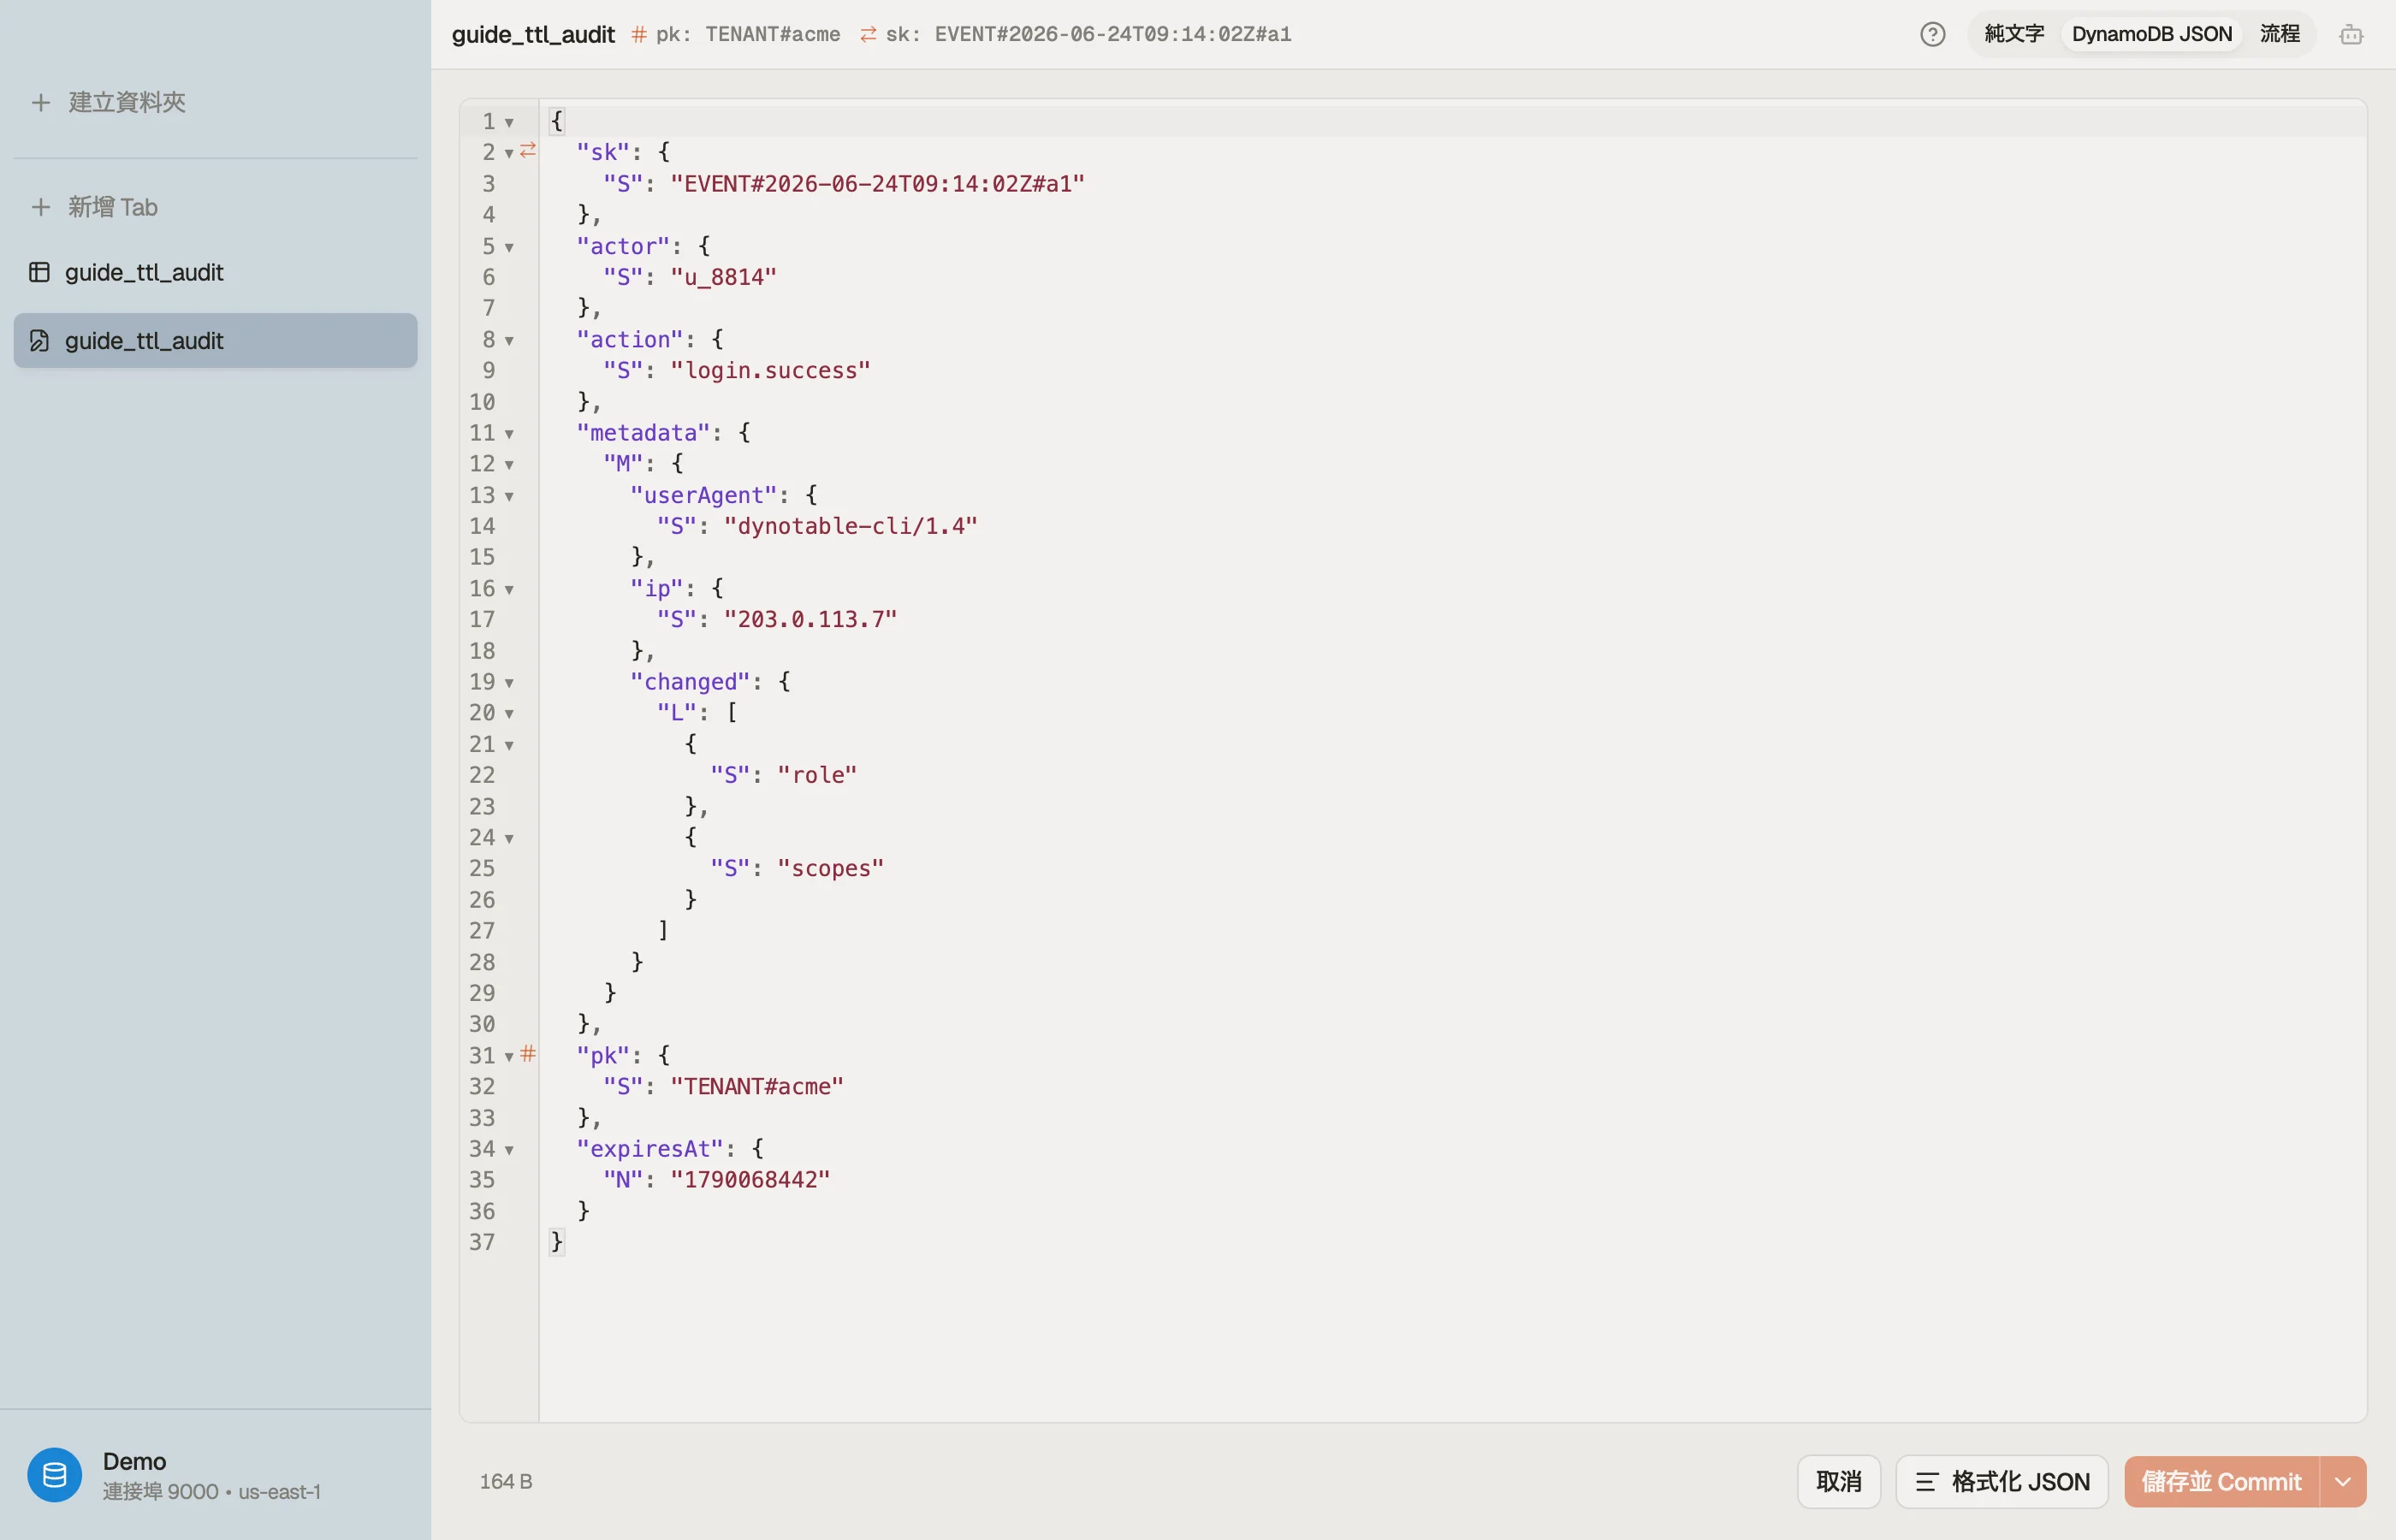
Task: Open the selected guide_ttl_audit item tab
Action: pos(215,341)
